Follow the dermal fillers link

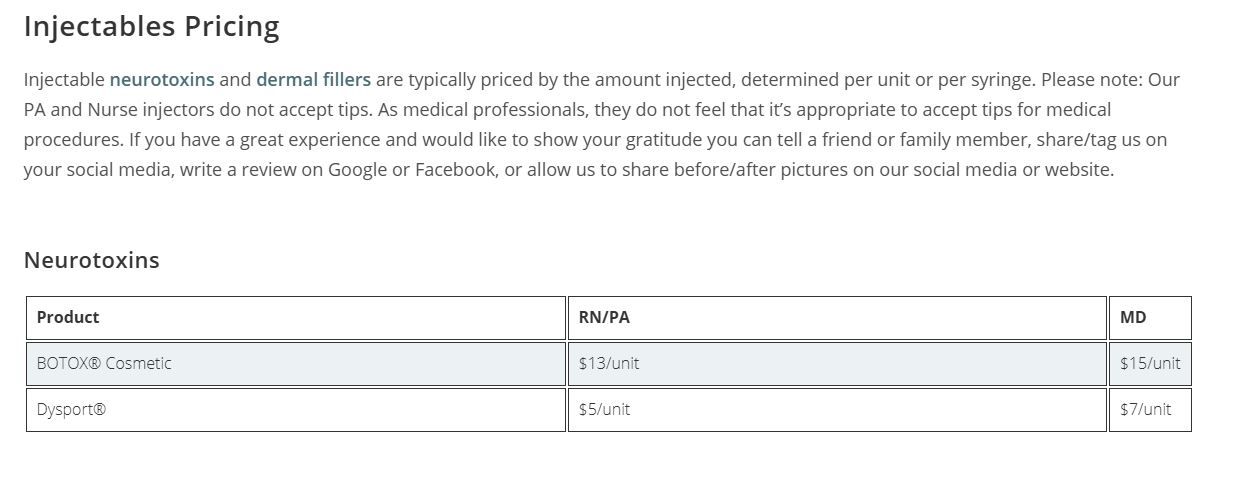(x=313, y=79)
